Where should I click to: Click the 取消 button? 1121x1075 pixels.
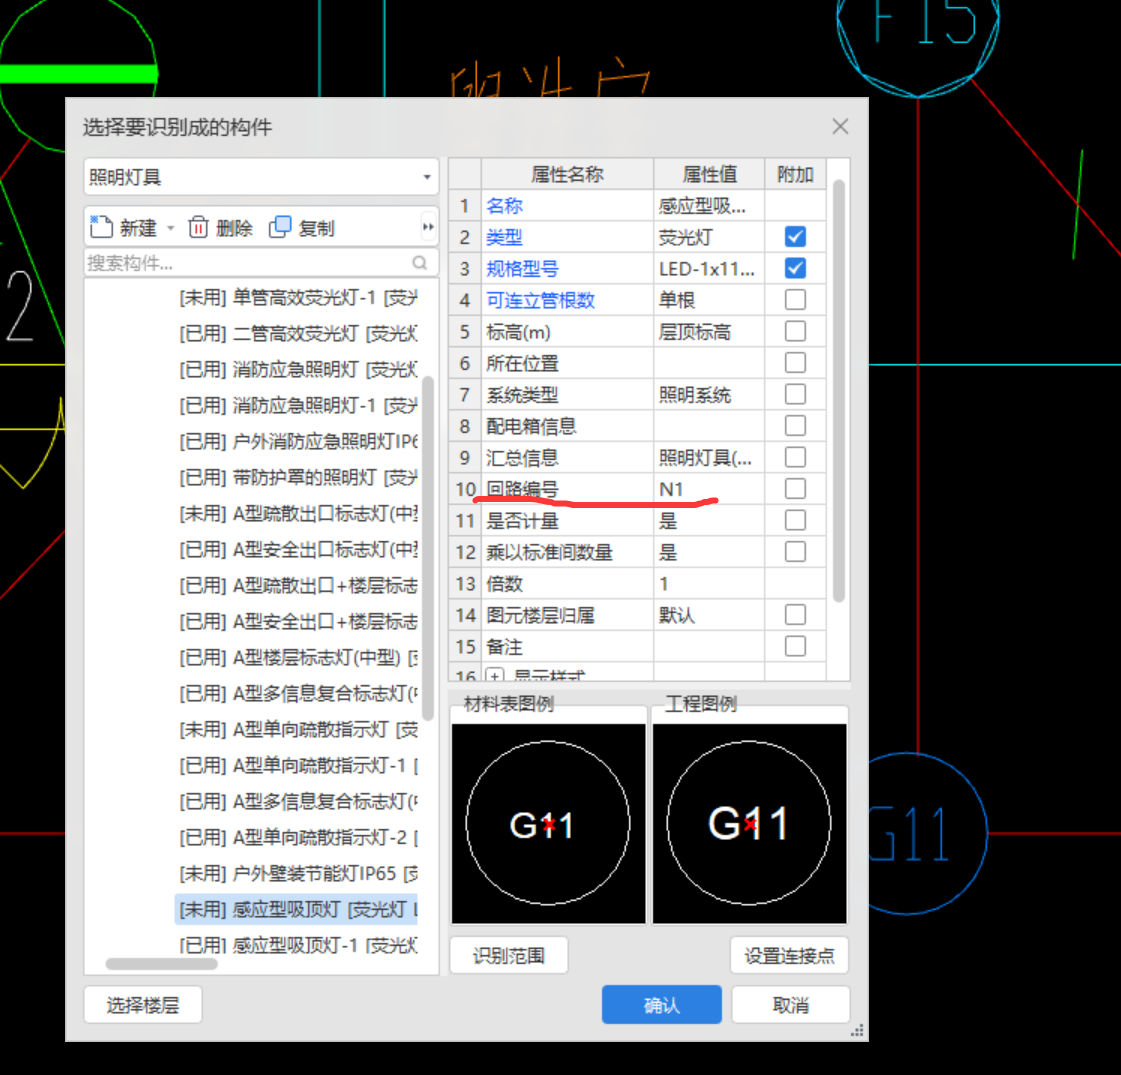791,1005
